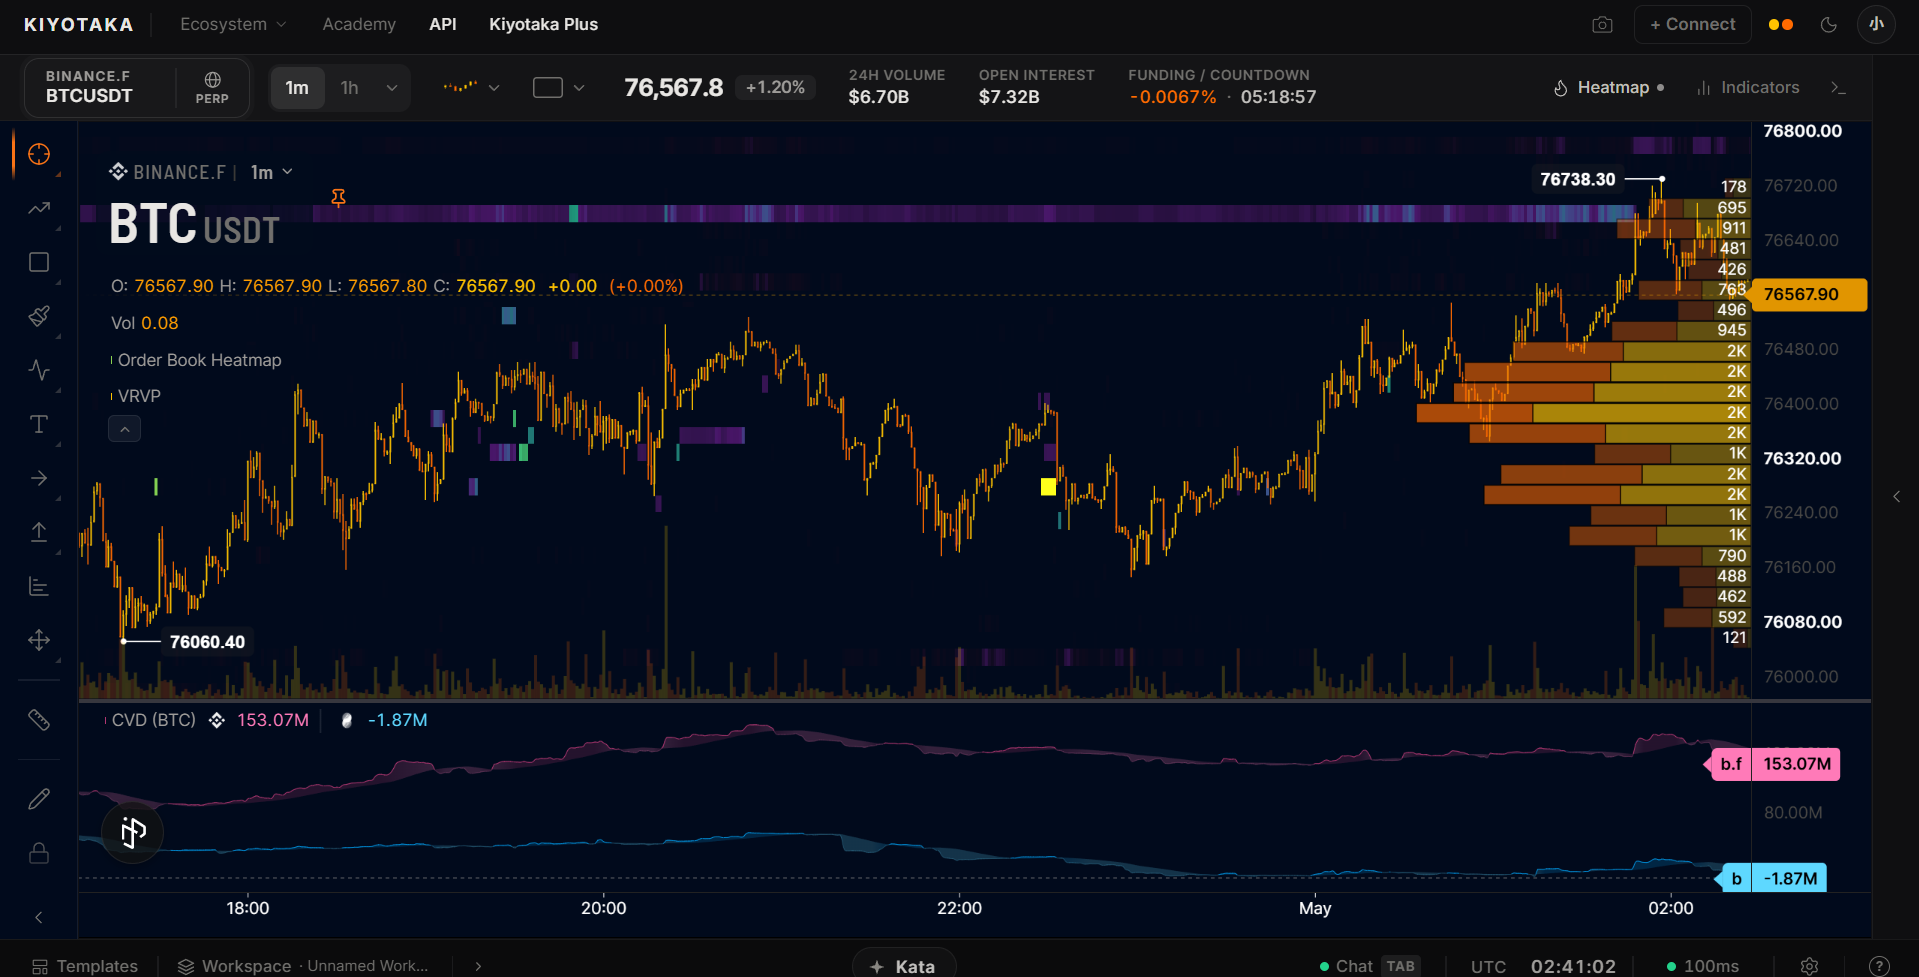
Task: Click the VRVP indicator legend entry
Action: tap(139, 396)
